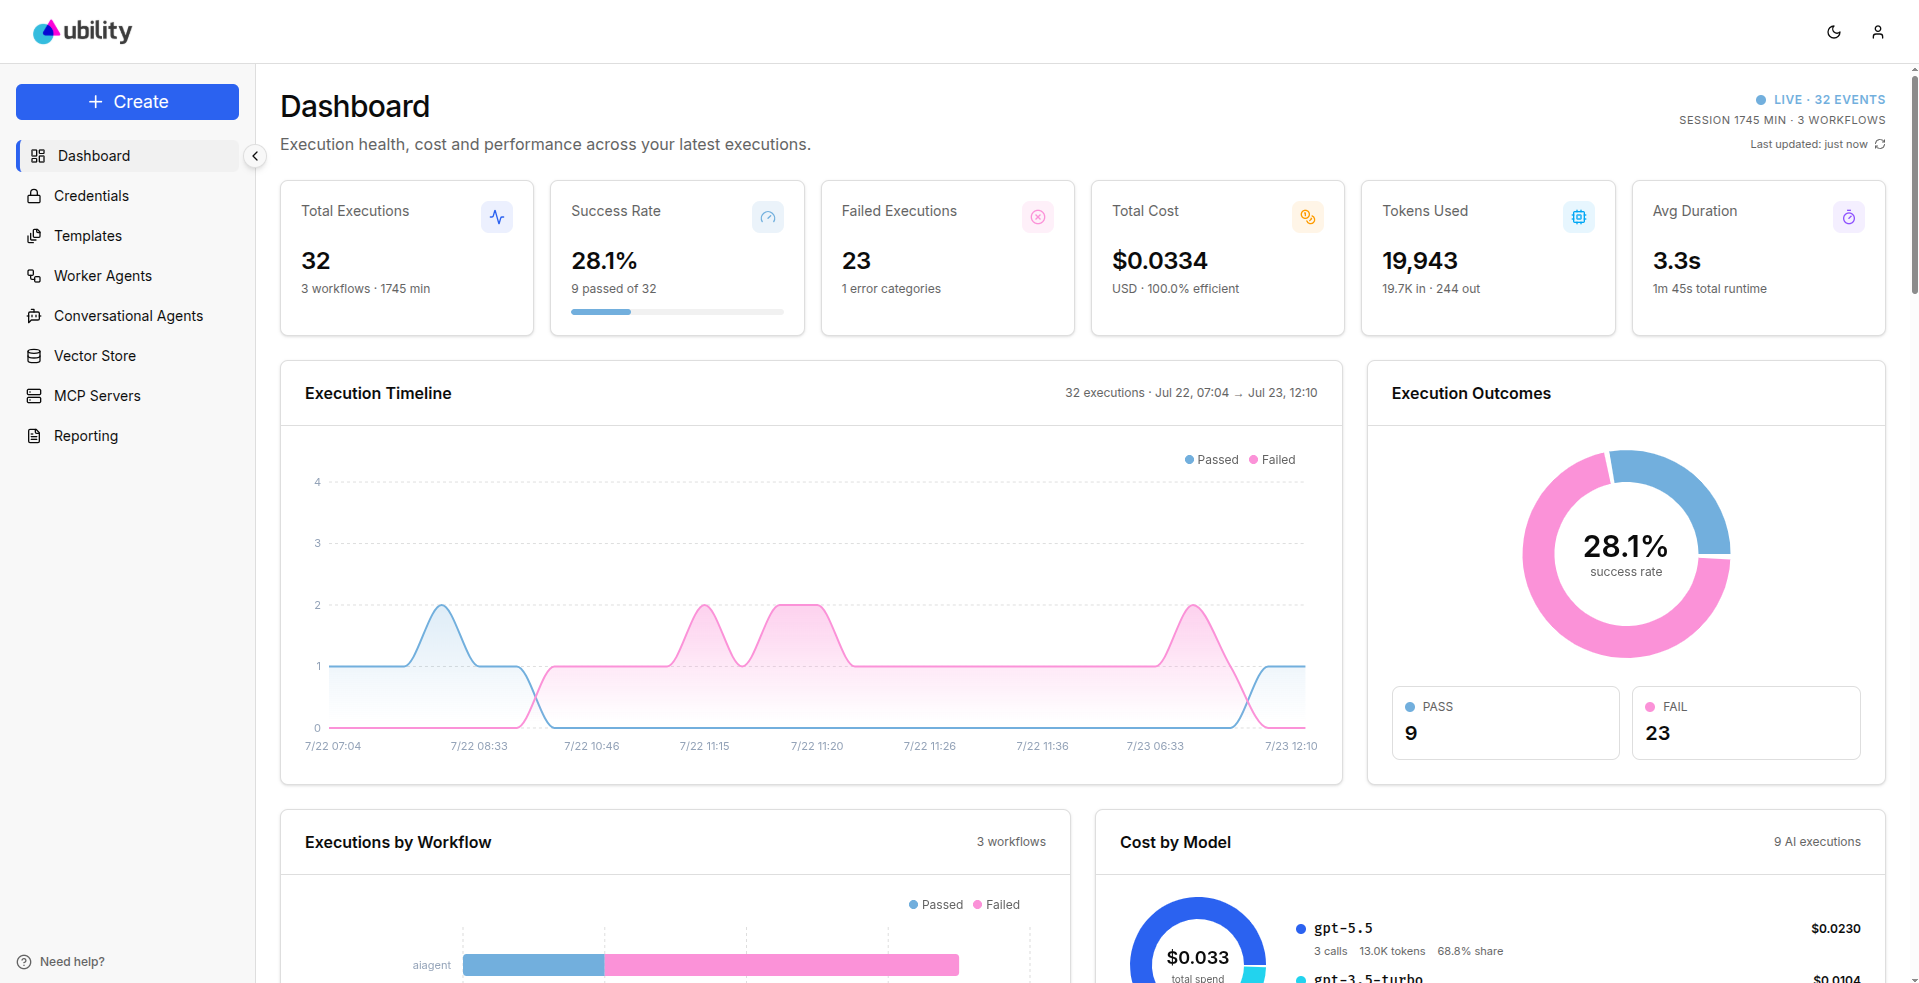The width and height of the screenshot is (1919, 983).
Task: Open Conversational Agents in the sidebar
Action: [127, 316]
